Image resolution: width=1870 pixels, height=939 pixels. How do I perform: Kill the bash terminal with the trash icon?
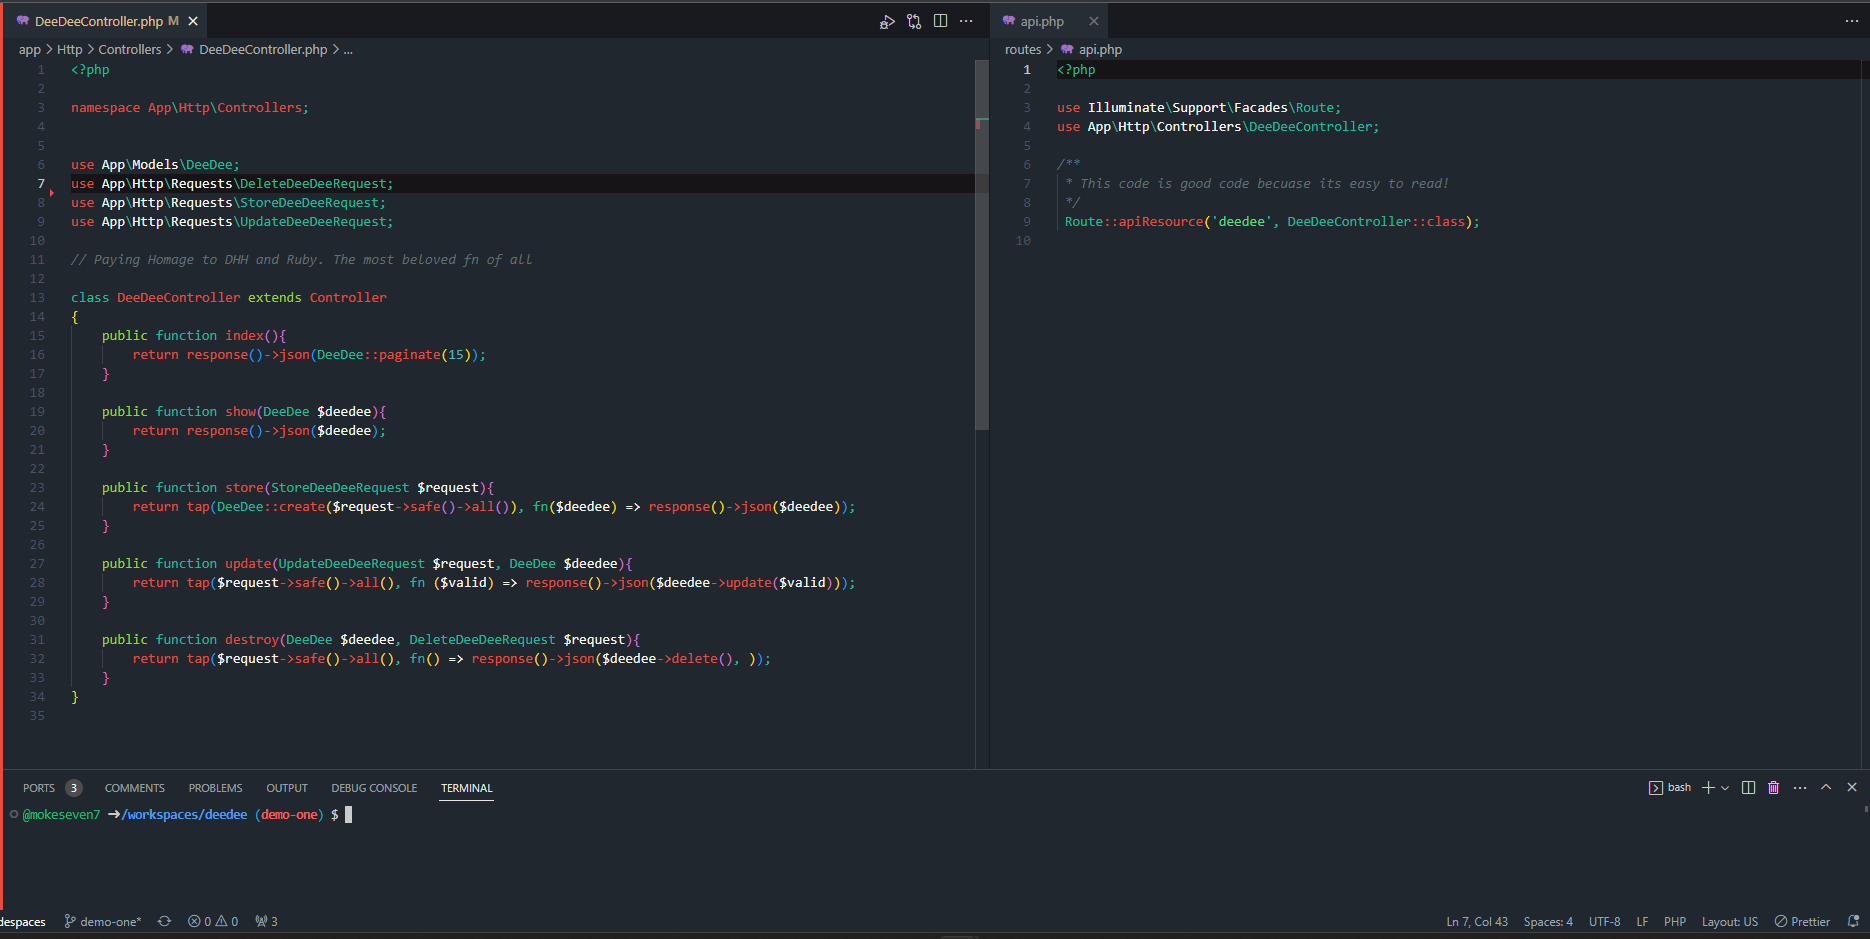click(1773, 788)
